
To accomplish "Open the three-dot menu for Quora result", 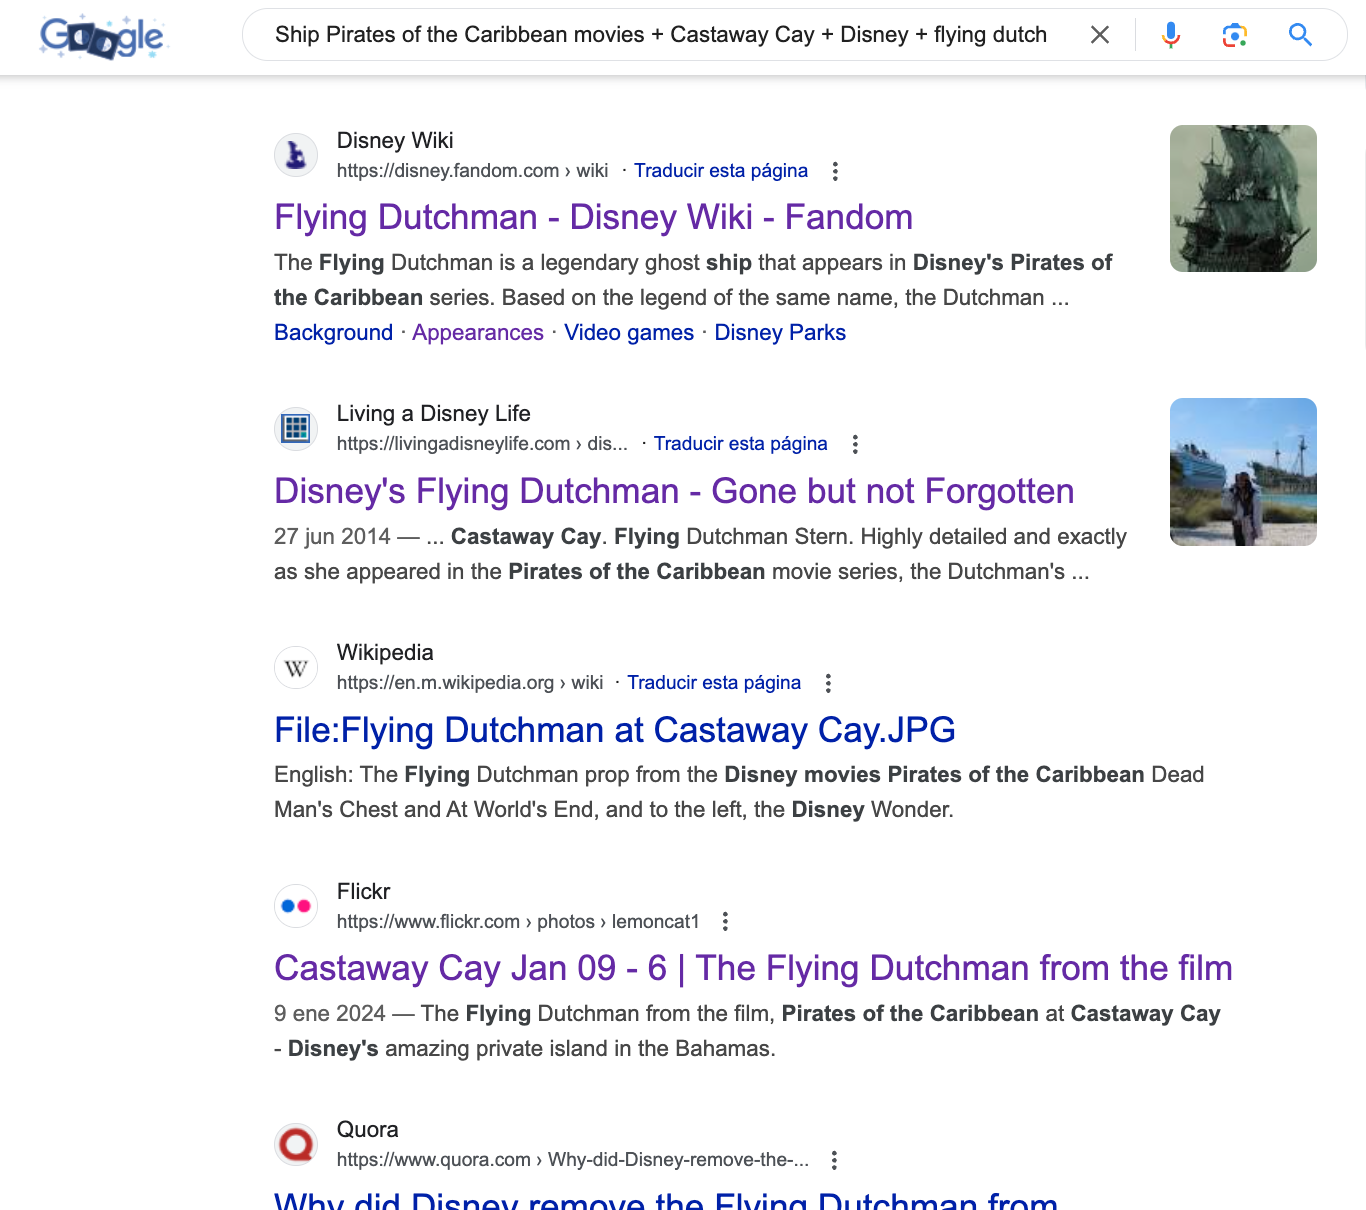I will click(x=834, y=1160).
